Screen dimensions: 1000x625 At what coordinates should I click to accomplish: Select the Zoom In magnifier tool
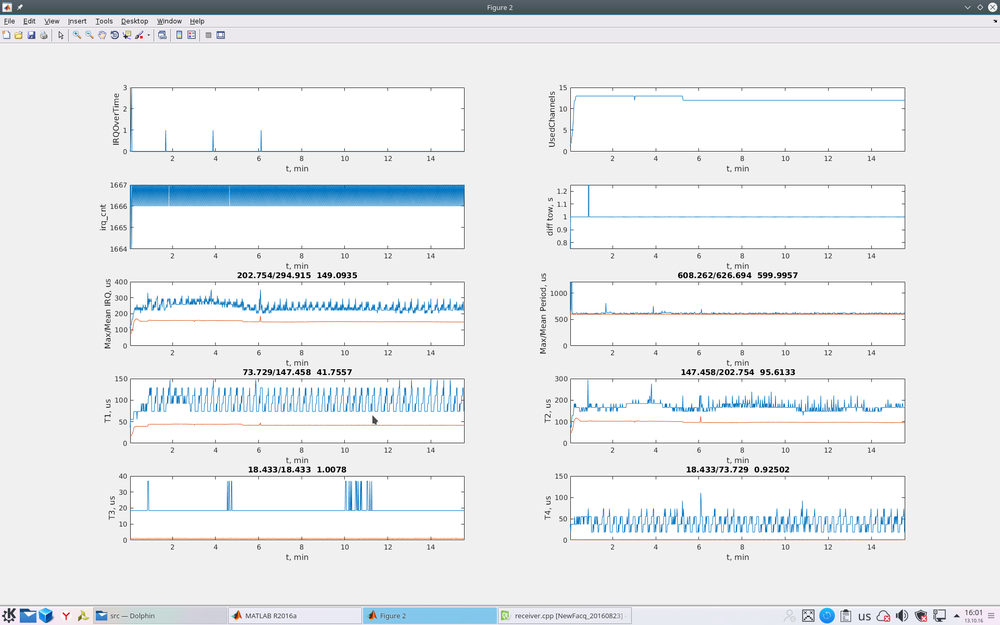pos(77,35)
